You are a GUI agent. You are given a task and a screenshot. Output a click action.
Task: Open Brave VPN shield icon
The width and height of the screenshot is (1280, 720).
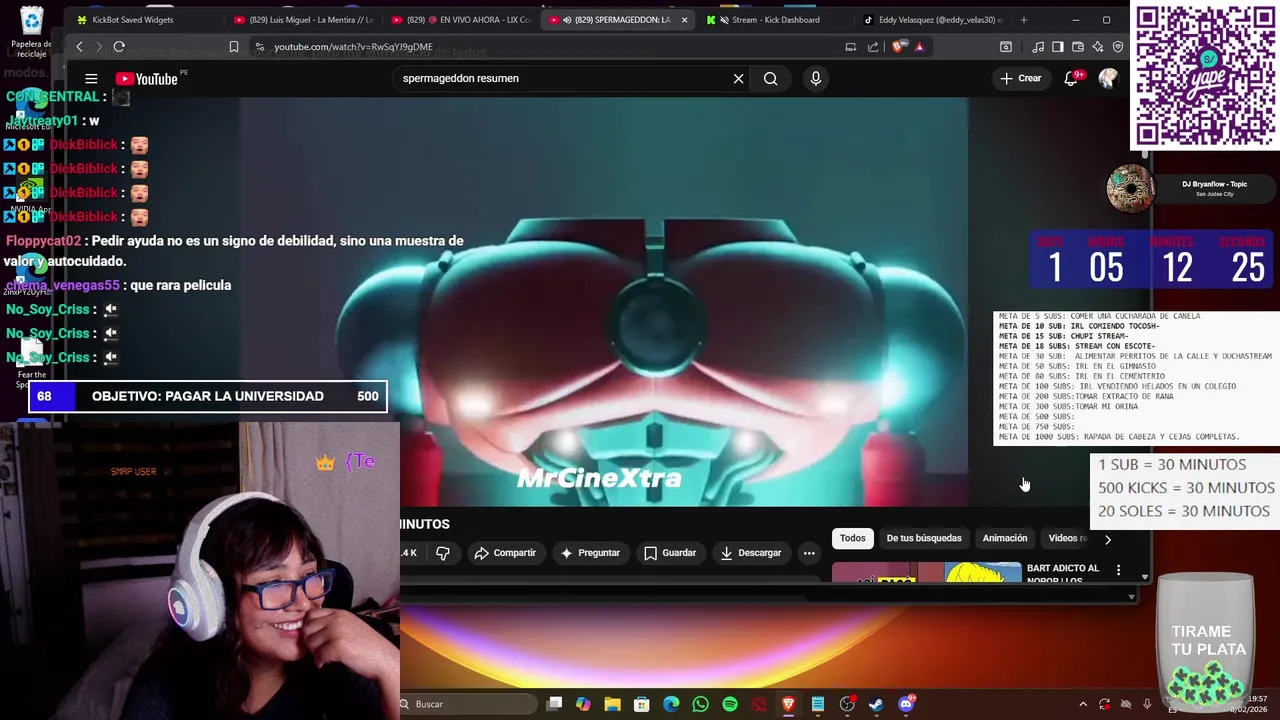pyautogui.click(x=1117, y=46)
